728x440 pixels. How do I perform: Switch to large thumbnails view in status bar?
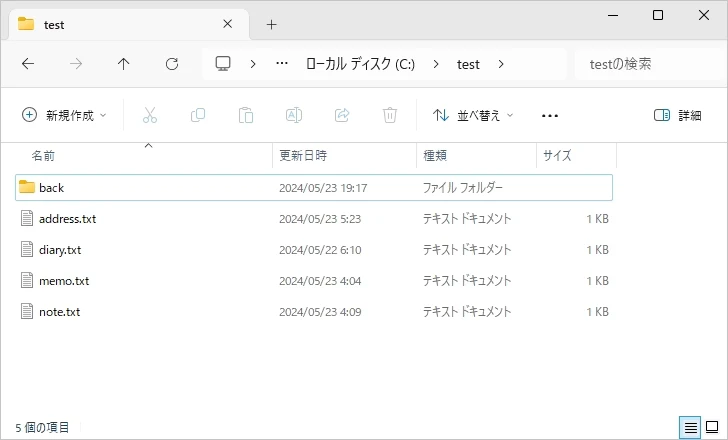pos(712,427)
